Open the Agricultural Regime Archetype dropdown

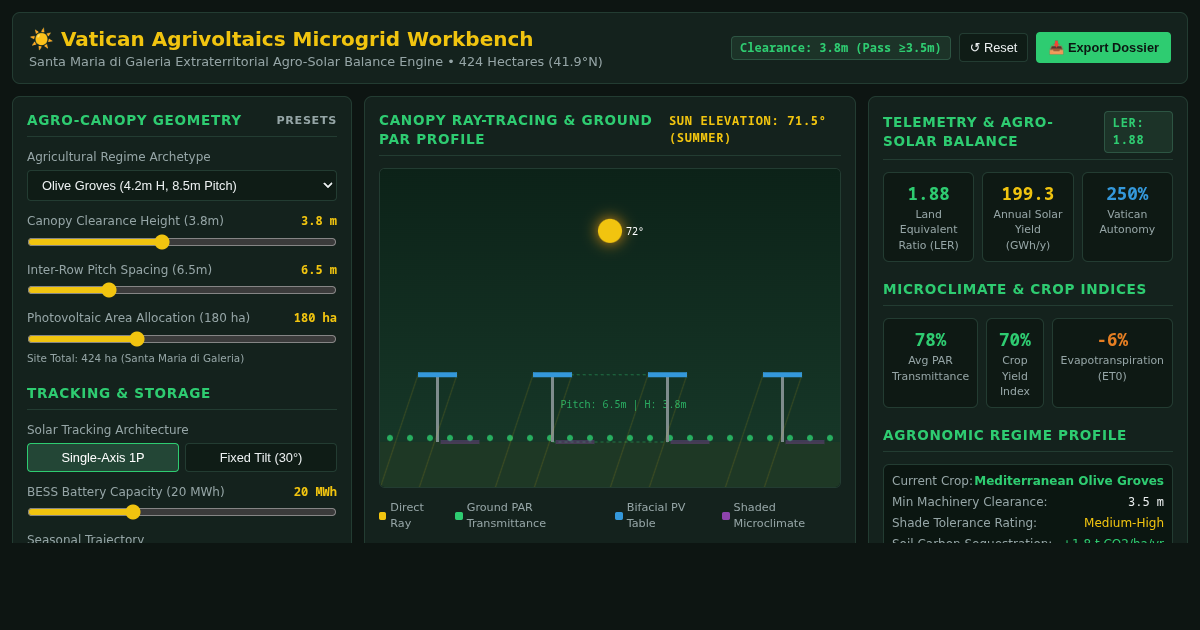pos(182,185)
